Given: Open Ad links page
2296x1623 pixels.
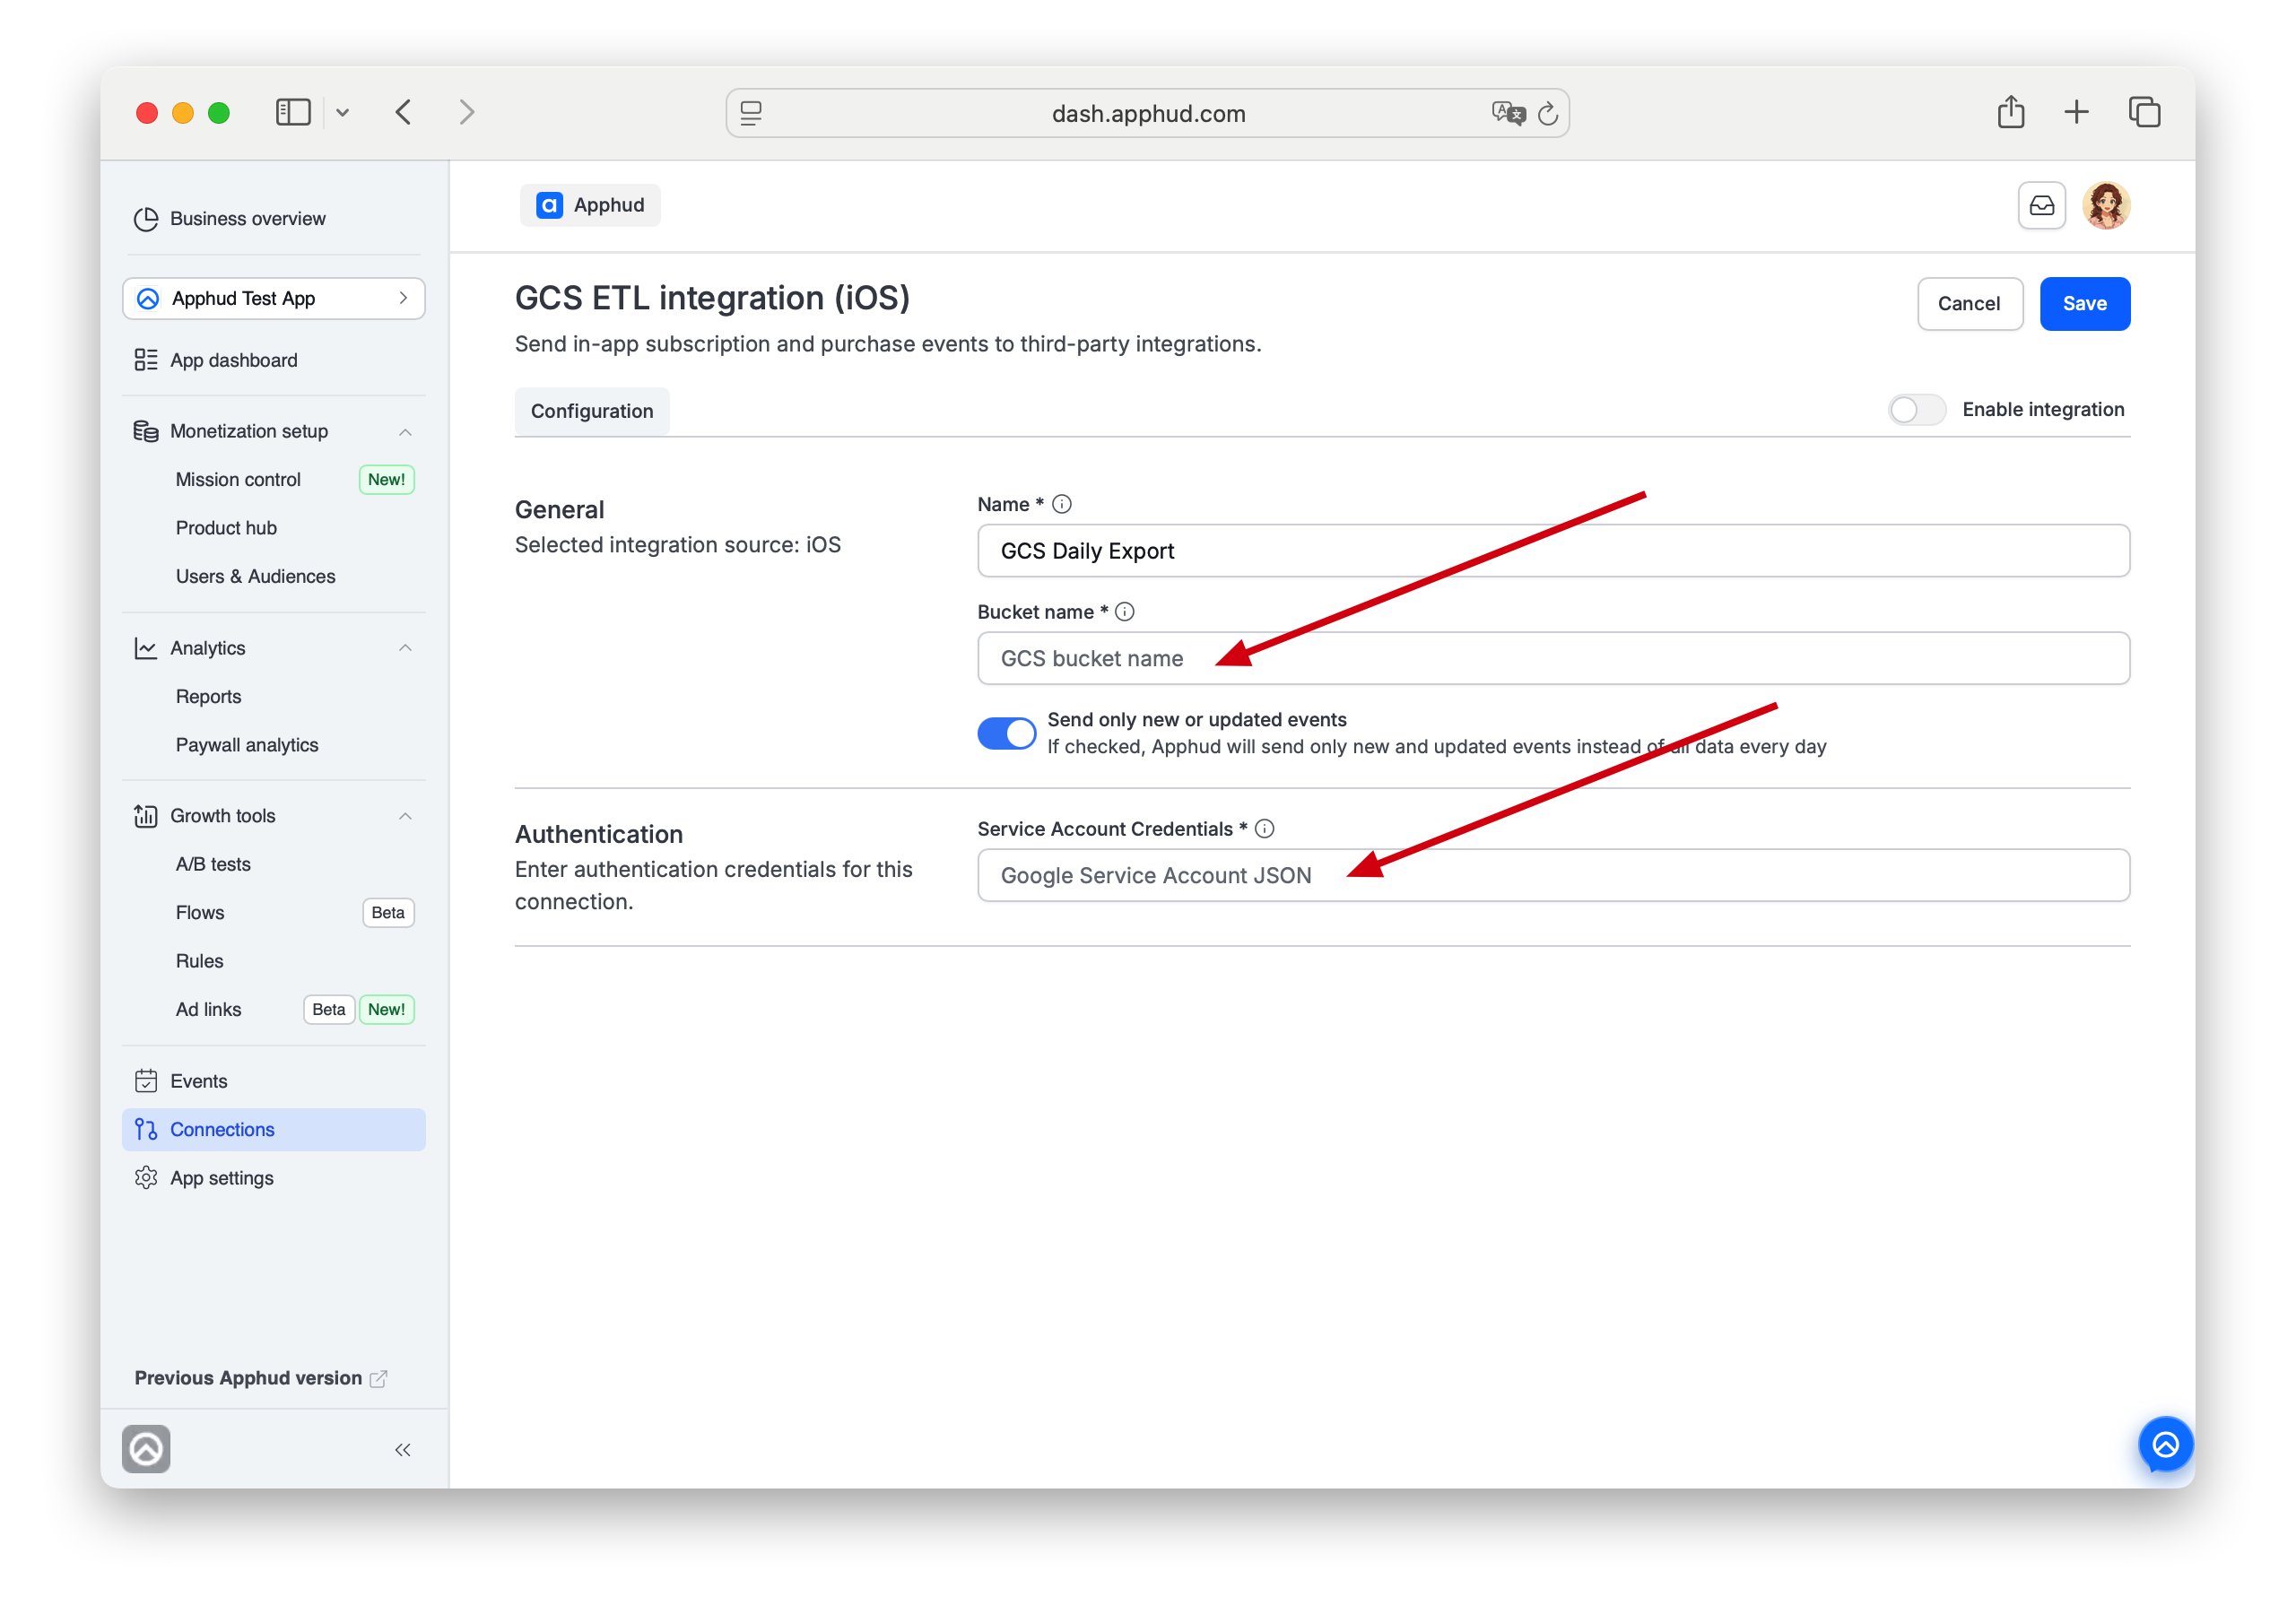Looking at the screenshot, I should [x=208, y=1009].
